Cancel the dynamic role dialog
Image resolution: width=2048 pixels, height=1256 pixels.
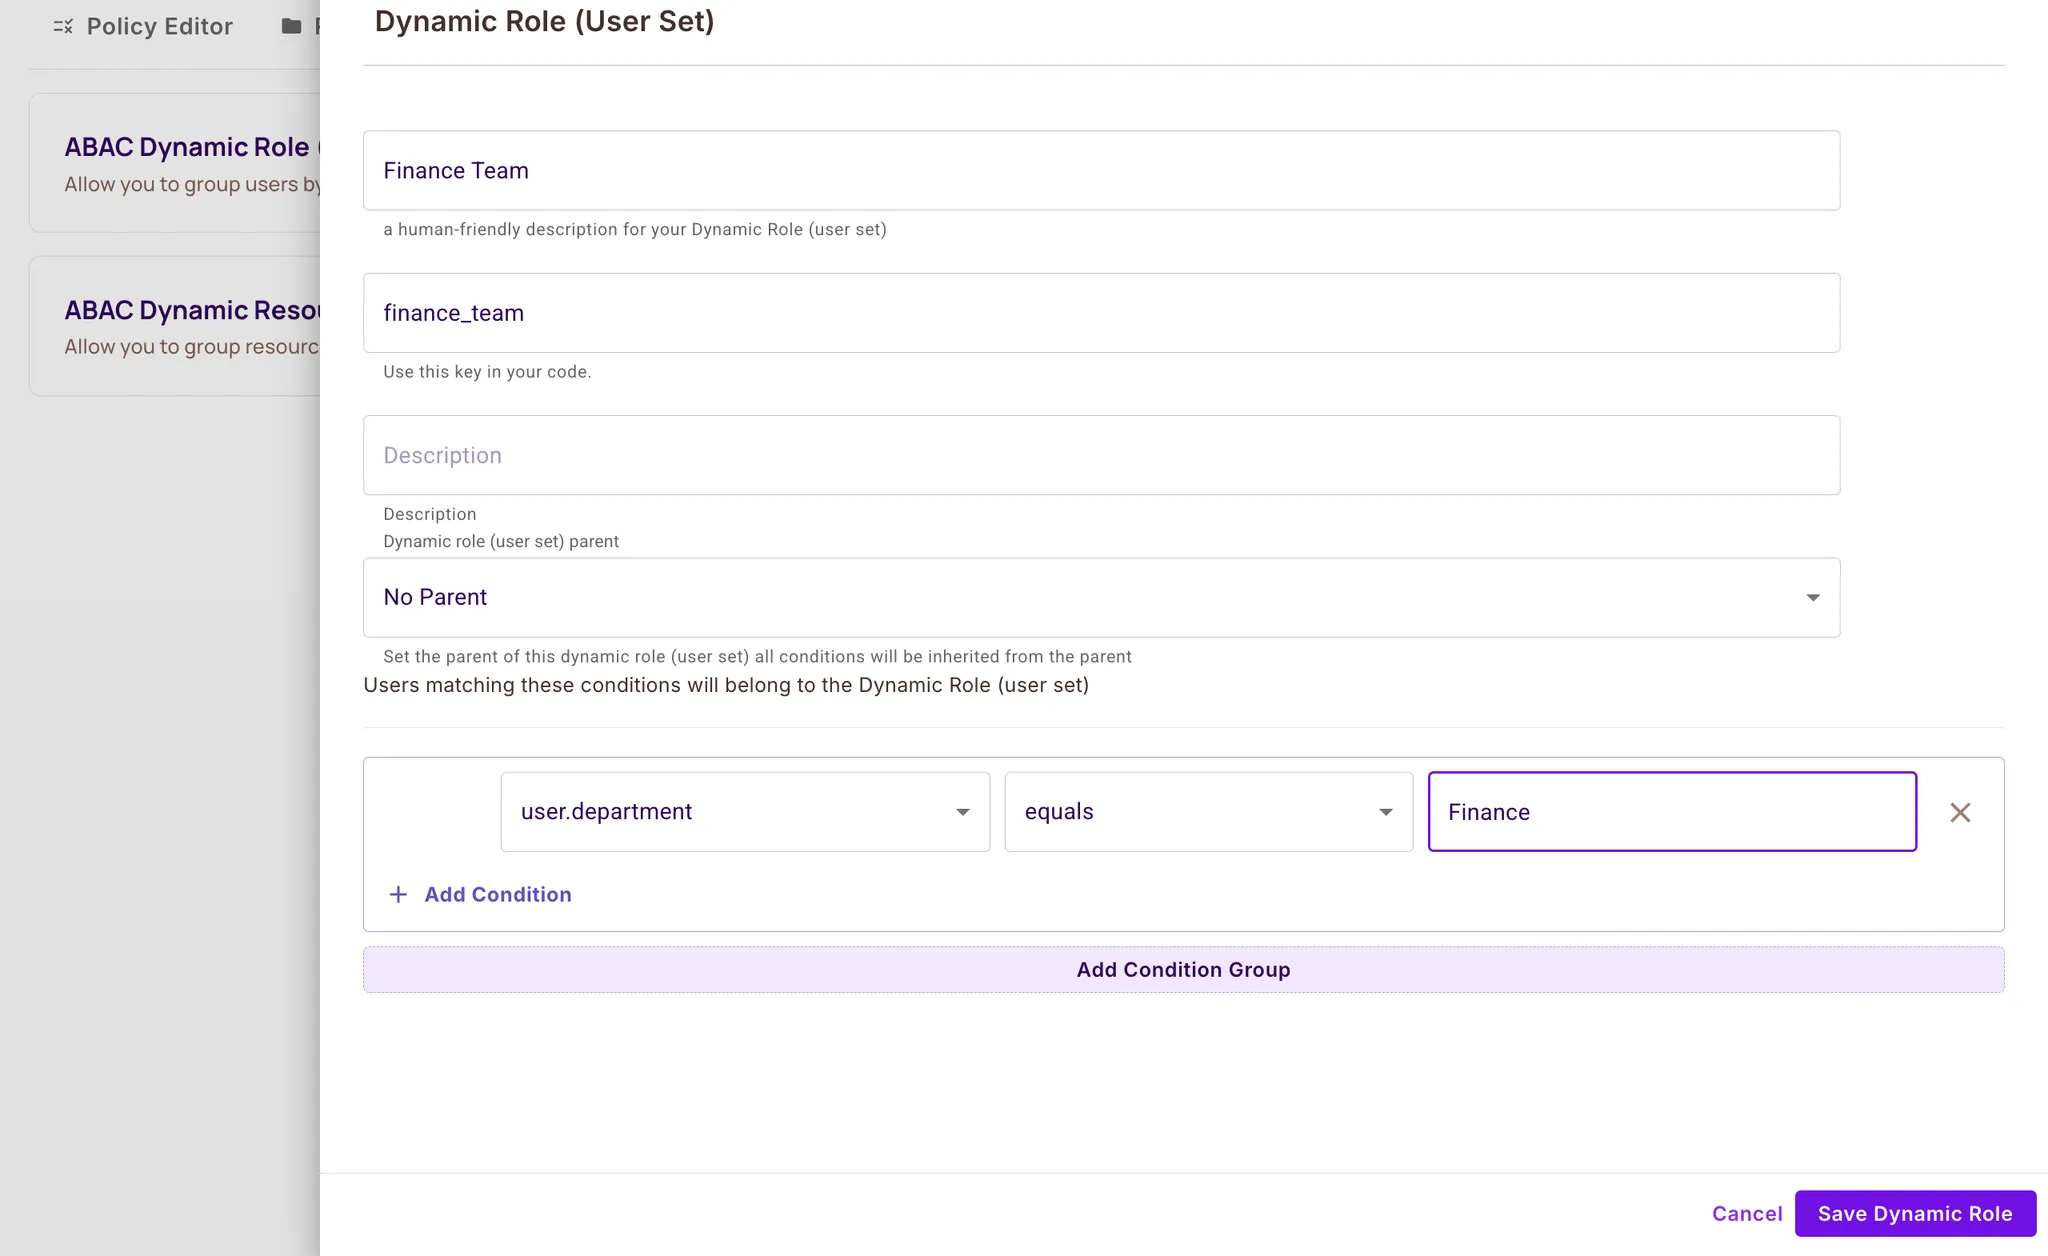point(1746,1214)
